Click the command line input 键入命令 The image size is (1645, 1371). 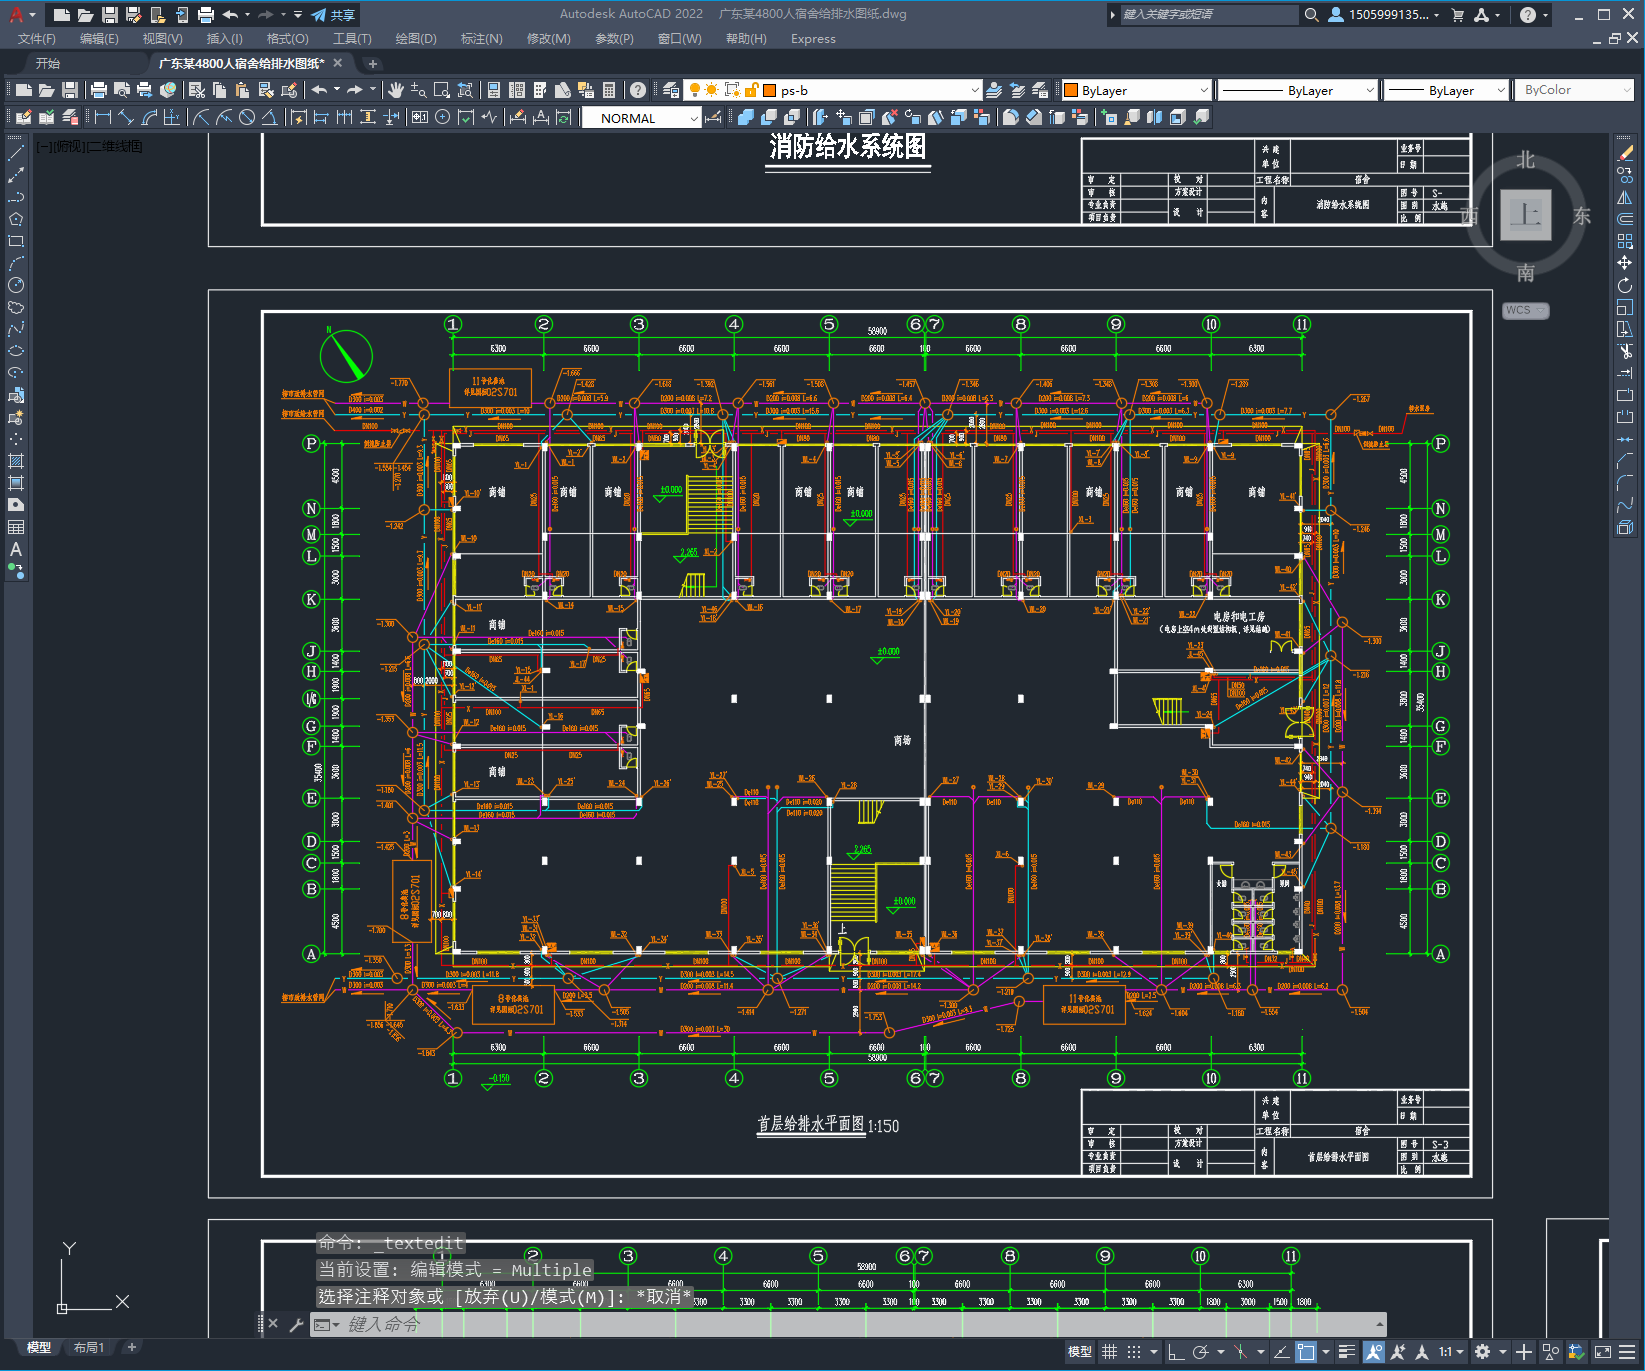point(860,1324)
